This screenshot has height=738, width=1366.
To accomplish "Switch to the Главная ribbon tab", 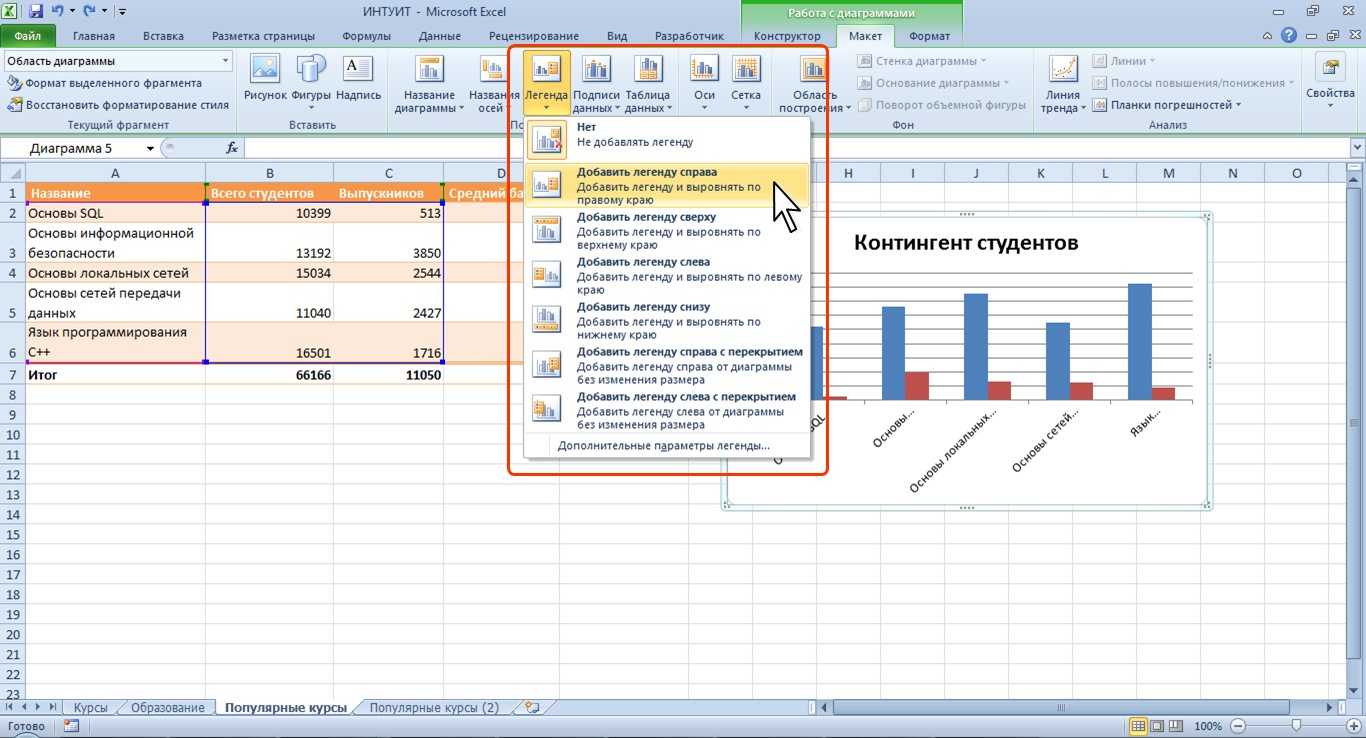I will tap(93, 36).
